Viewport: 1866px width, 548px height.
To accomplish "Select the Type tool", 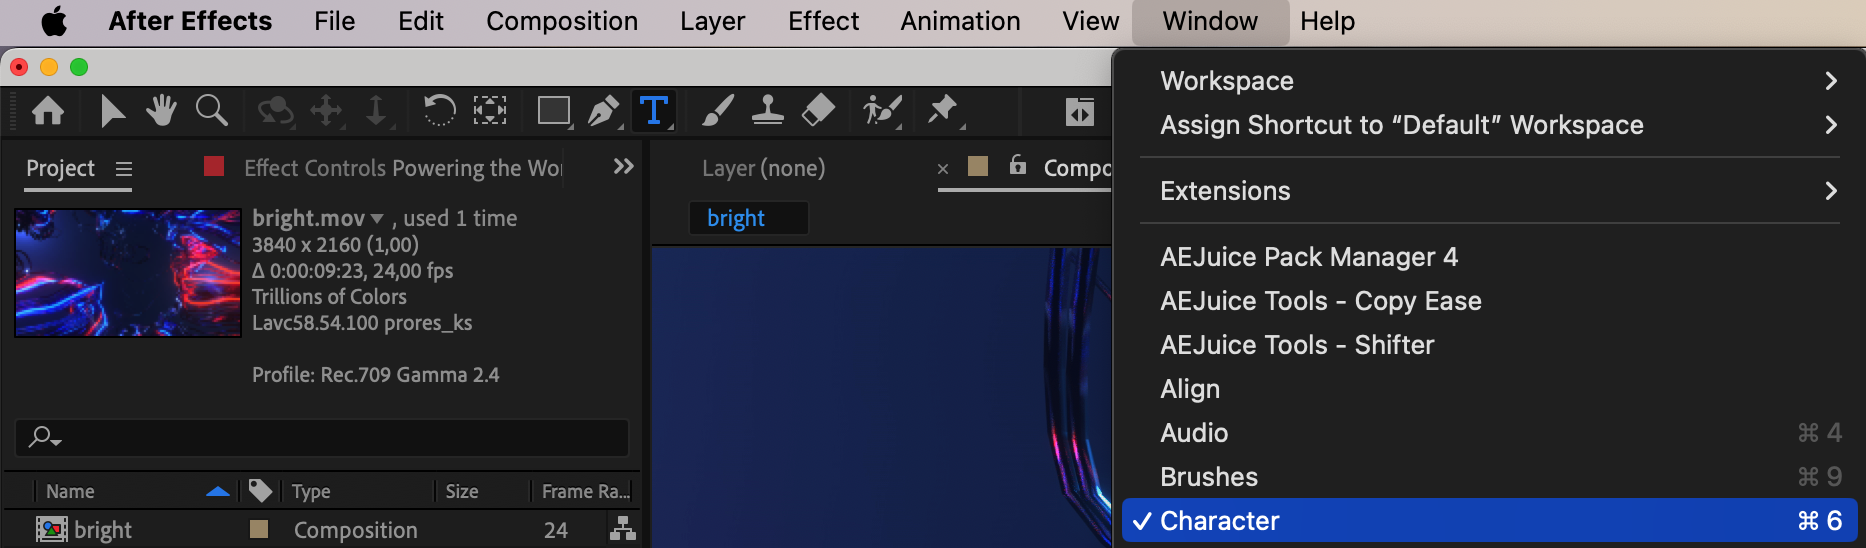I will click(653, 110).
